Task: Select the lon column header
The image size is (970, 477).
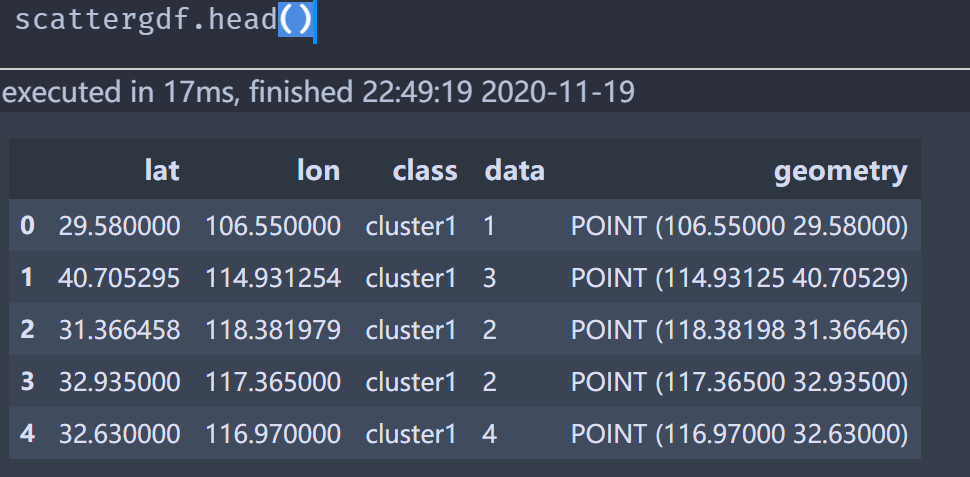Action: coord(318,171)
